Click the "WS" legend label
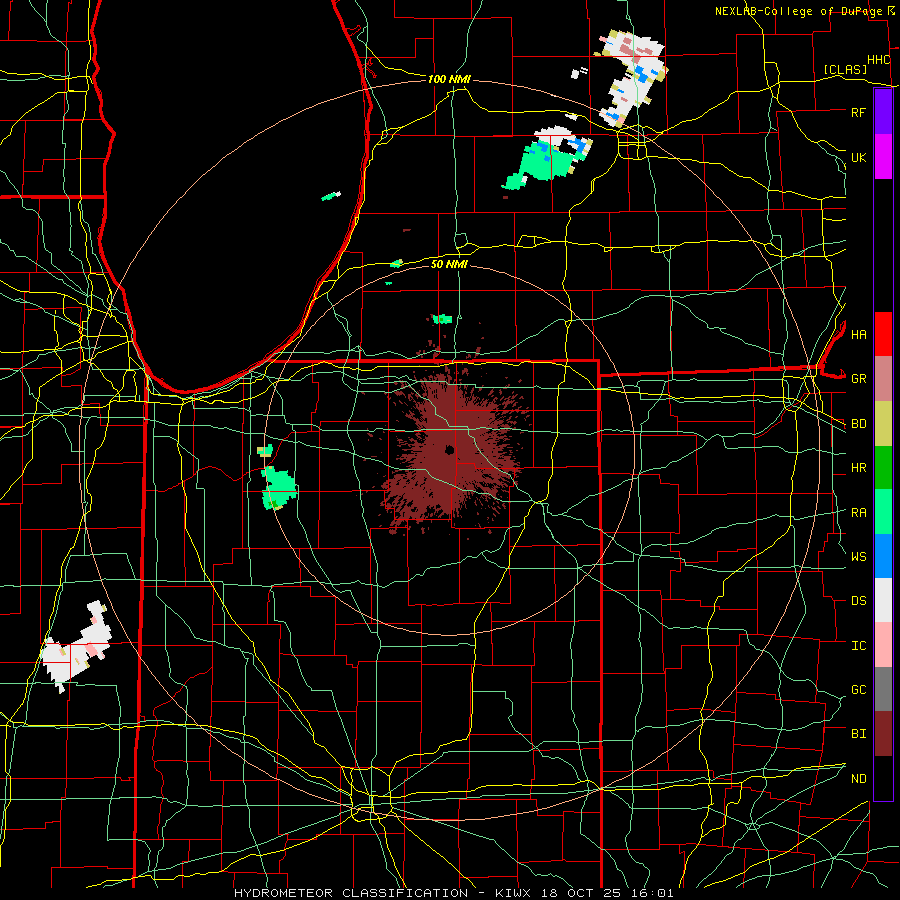Image resolution: width=900 pixels, height=900 pixels. (x=858, y=557)
